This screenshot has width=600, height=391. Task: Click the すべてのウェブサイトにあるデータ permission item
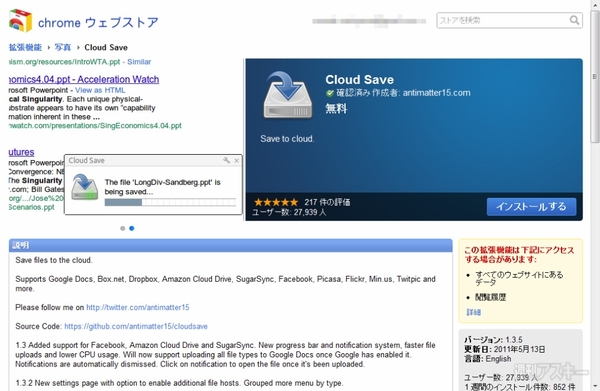(x=519, y=278)
